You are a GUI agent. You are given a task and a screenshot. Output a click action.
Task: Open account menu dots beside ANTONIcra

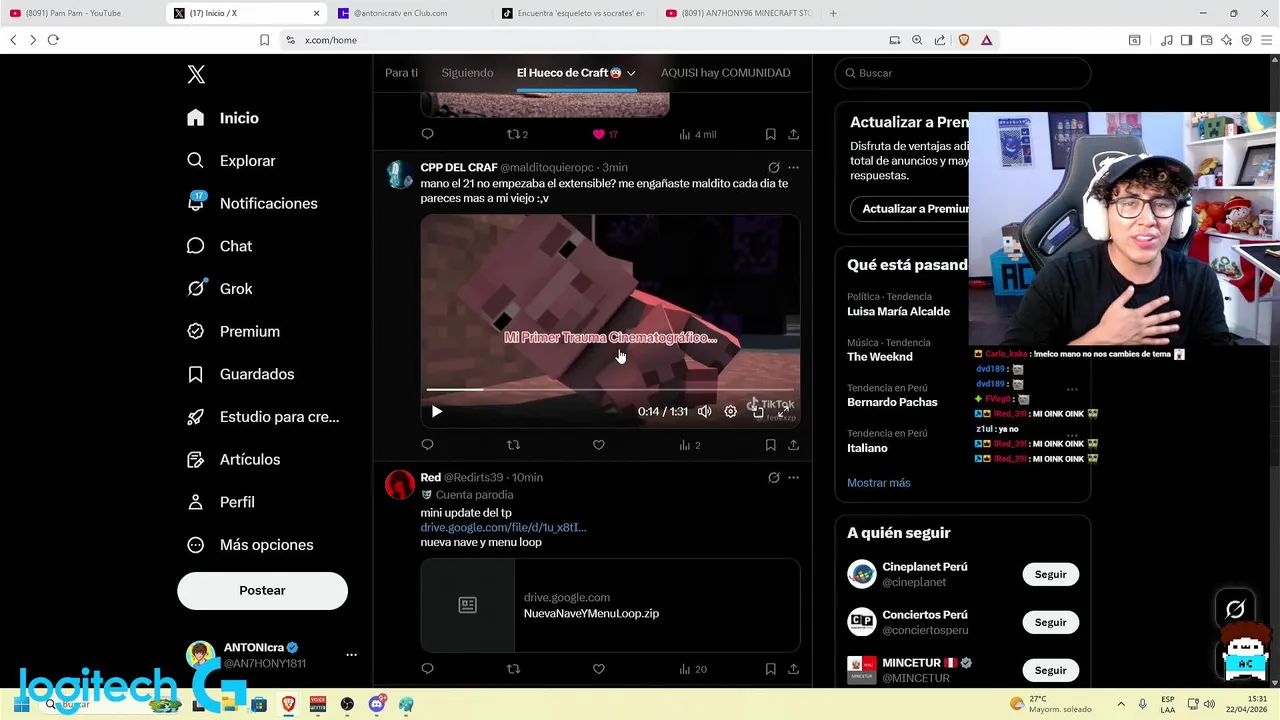[351, 655]
